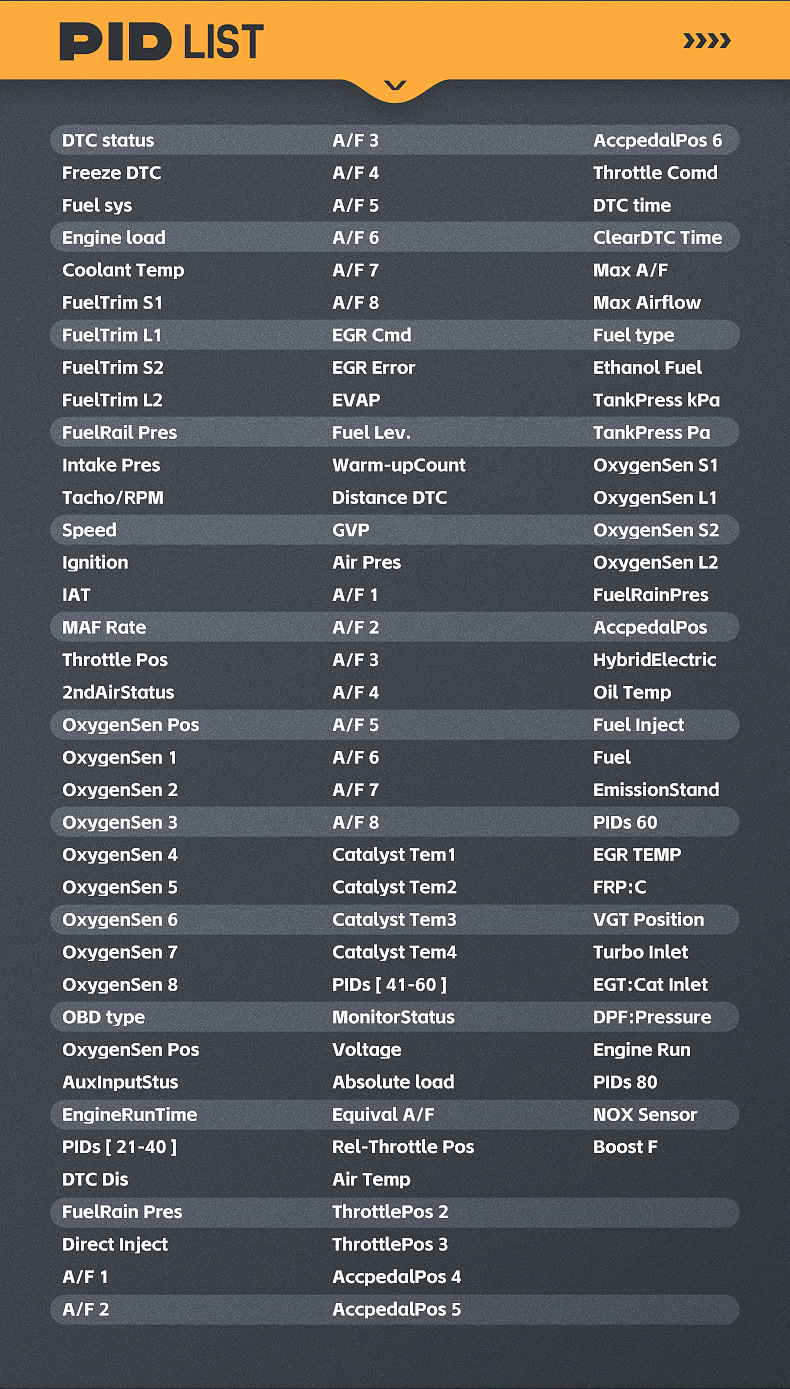This screenshot has height=1389, width=790.
Task: Select the NOX Sensor entry
Action: [x=645, y=1115]
